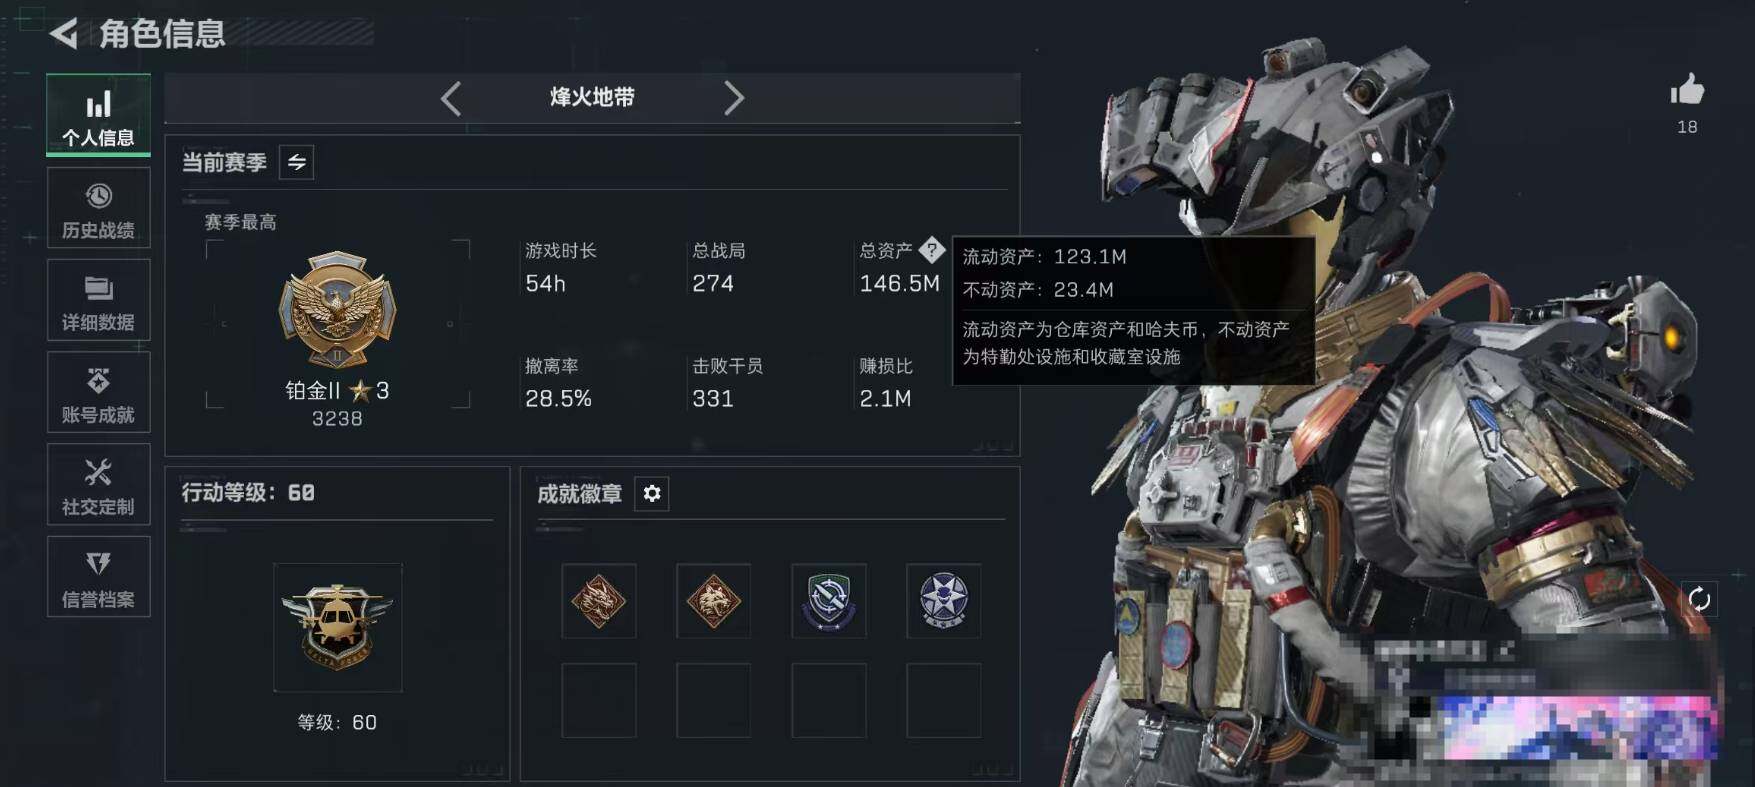Open 信誉档案 reputation section
The image size is (1755, 787).
point(98,577)
